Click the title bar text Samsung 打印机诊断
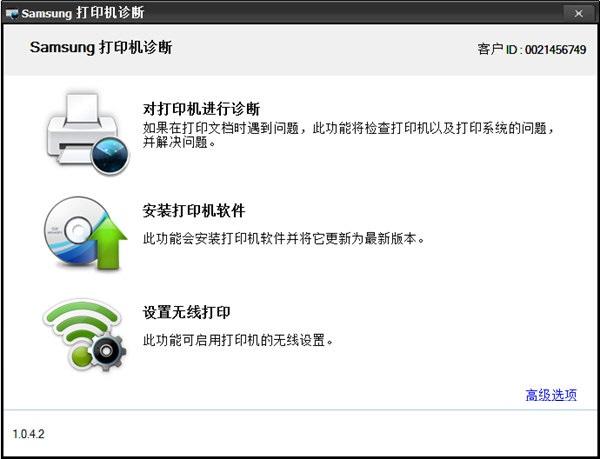Screen dimensions: 600x459 (x=83, y=13)
